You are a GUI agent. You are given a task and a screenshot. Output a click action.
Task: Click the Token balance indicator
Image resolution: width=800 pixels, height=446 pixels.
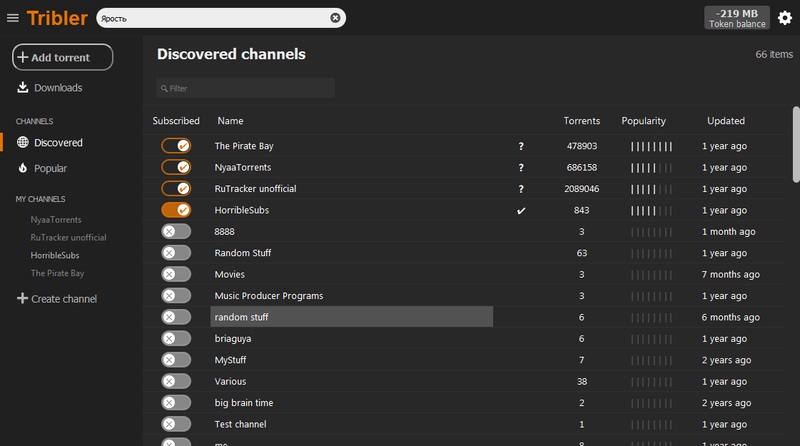point(737,17)
